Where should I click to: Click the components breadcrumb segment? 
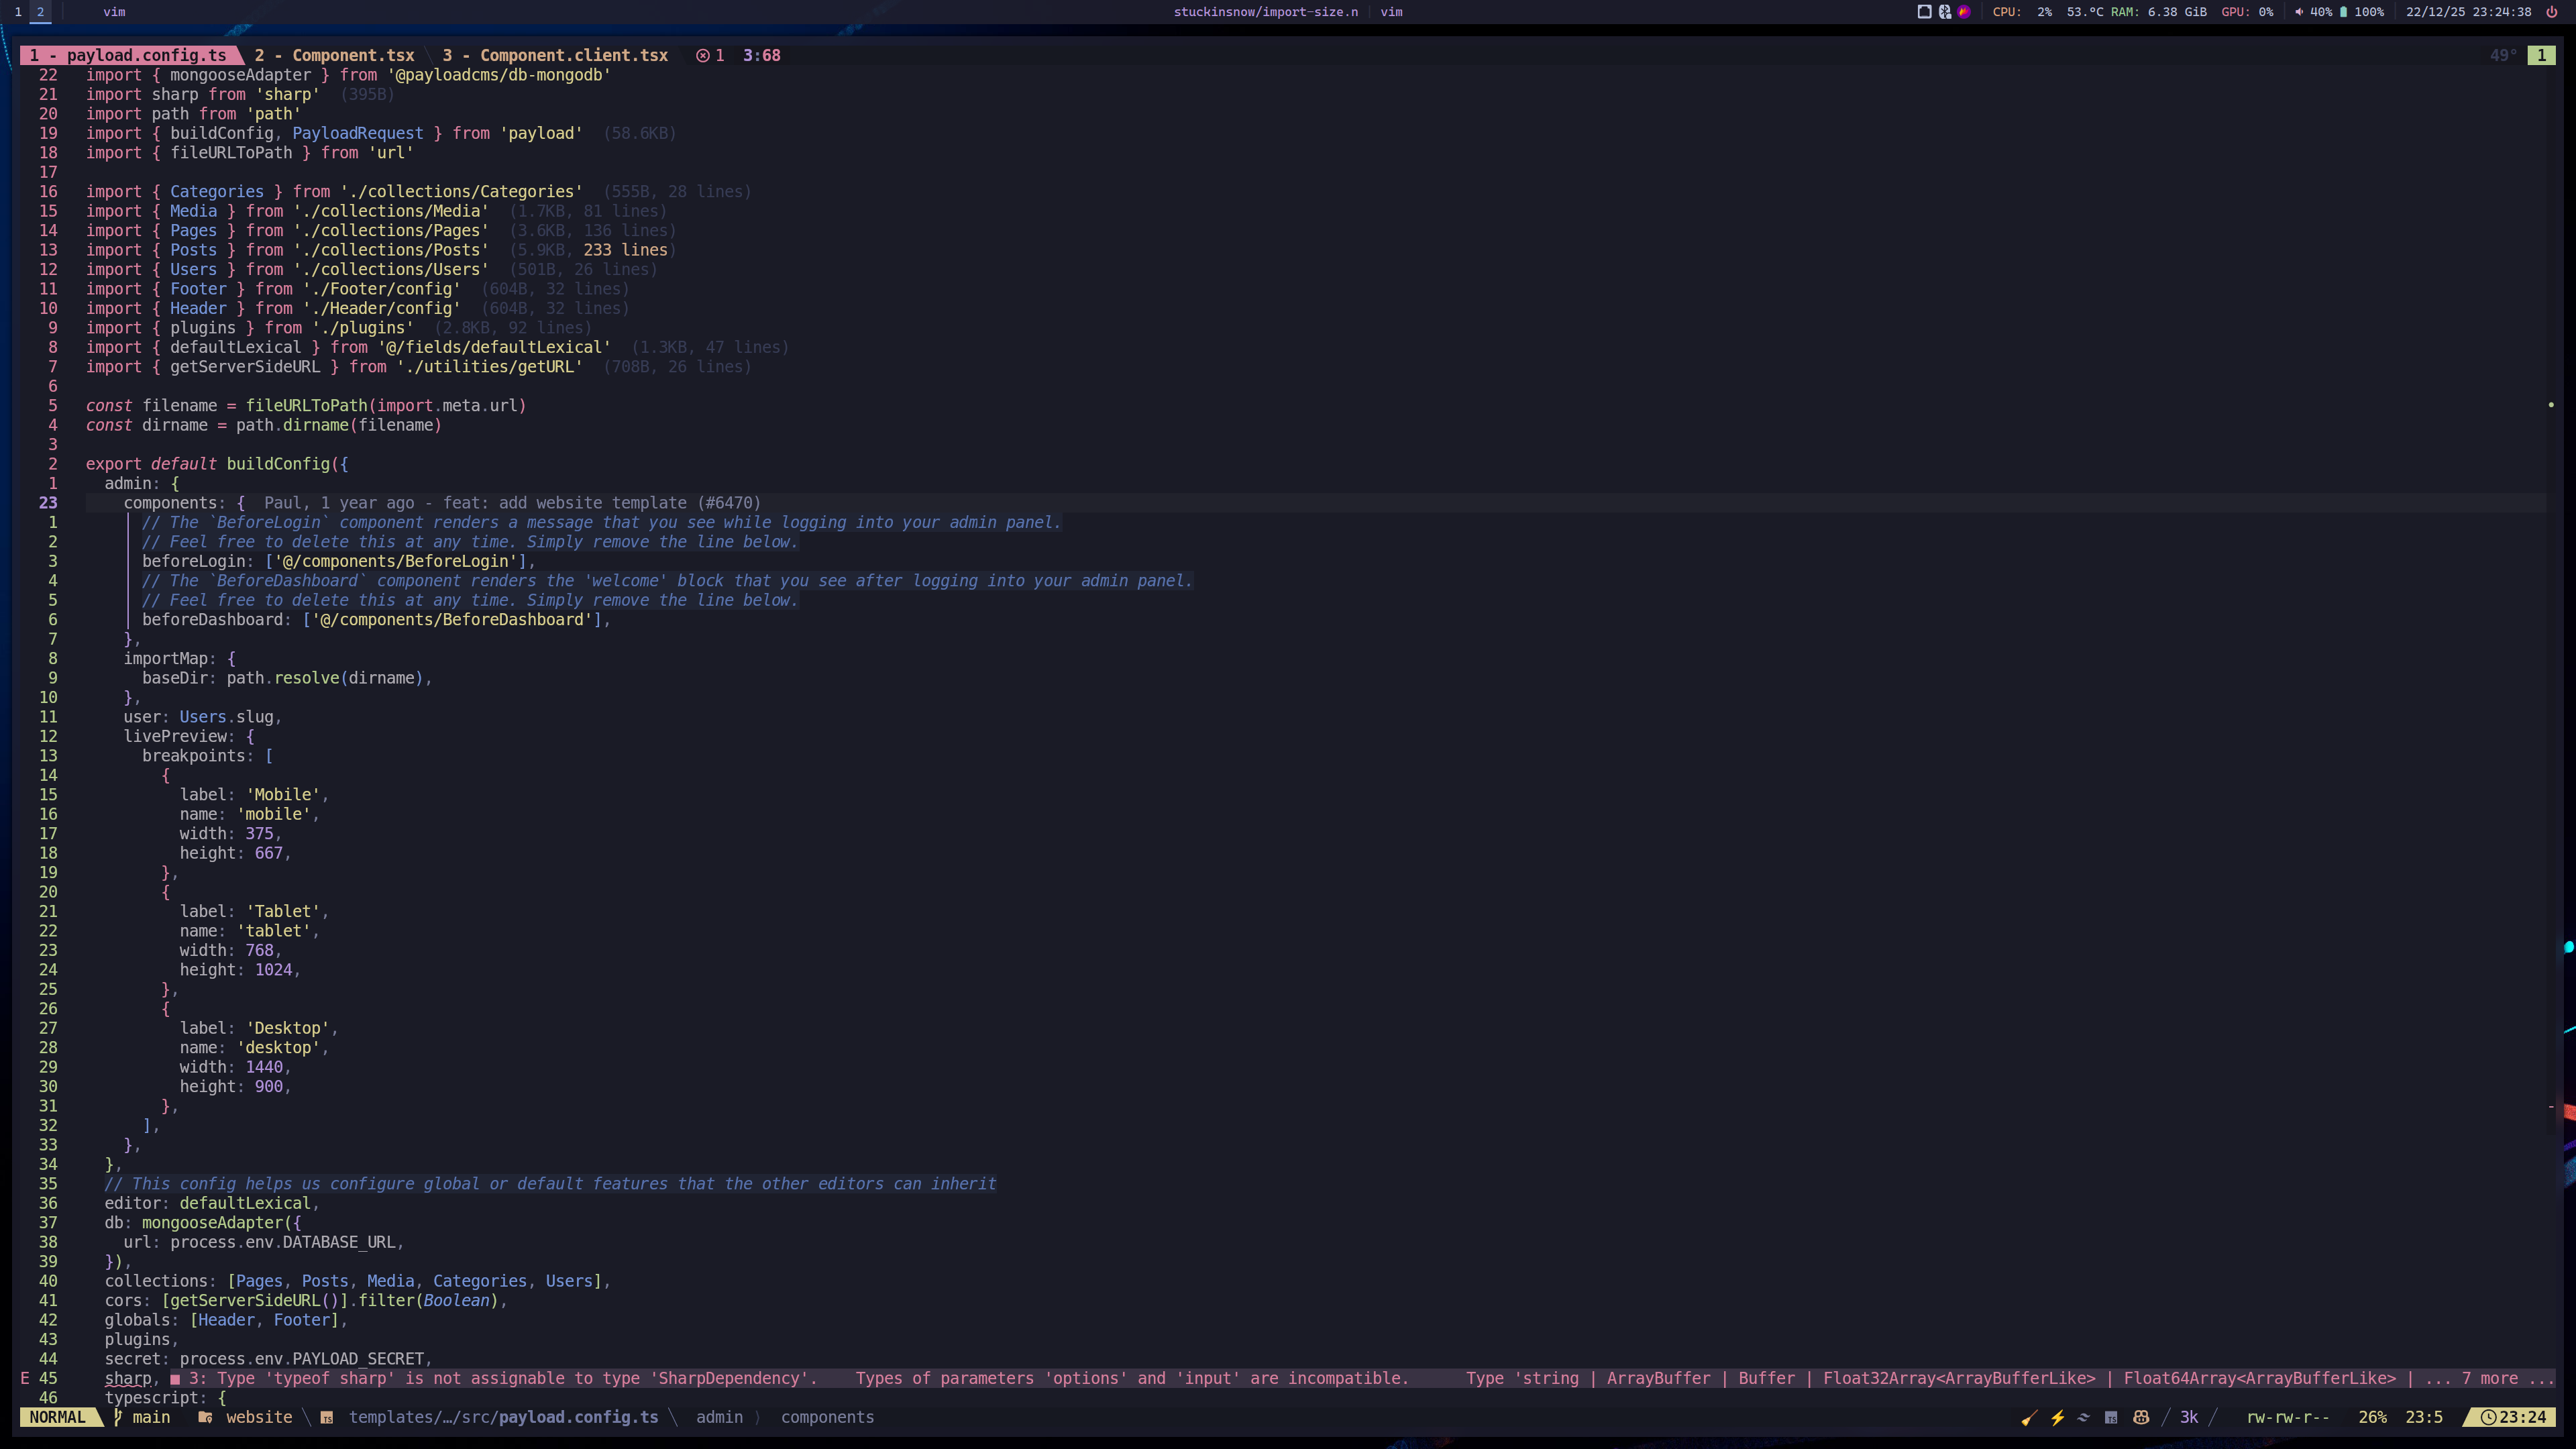(827, 1418)
